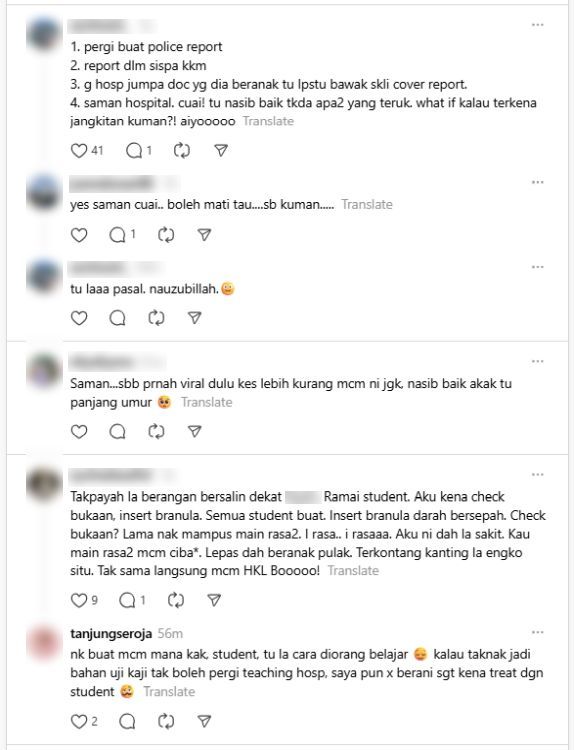Like the 'Takpayah la berangan' comment with 9 likes

click(79, 600)
